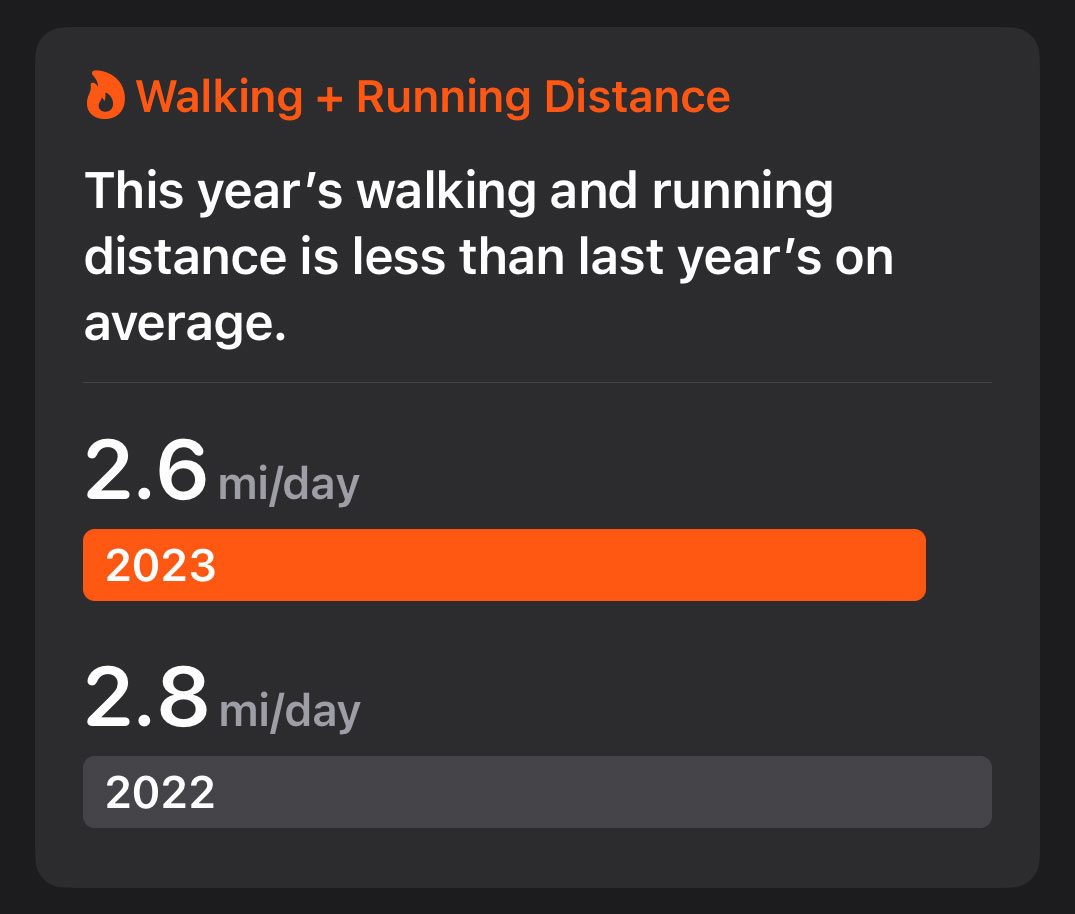Image resolution: width=1075 pixels, height=914 pixels.
Task: Select the 2.6 daily distance value
Action: coord(145,470)
